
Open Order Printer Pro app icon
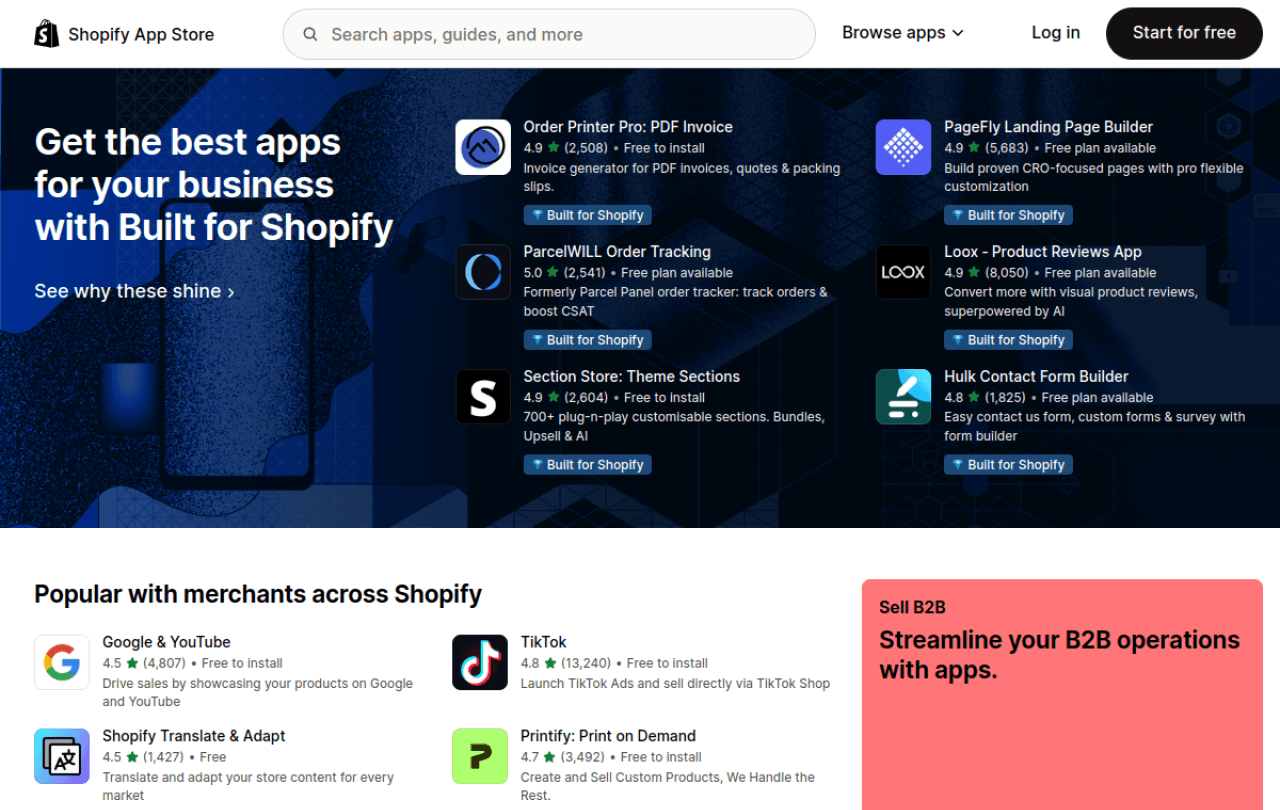tap(483, 147)
